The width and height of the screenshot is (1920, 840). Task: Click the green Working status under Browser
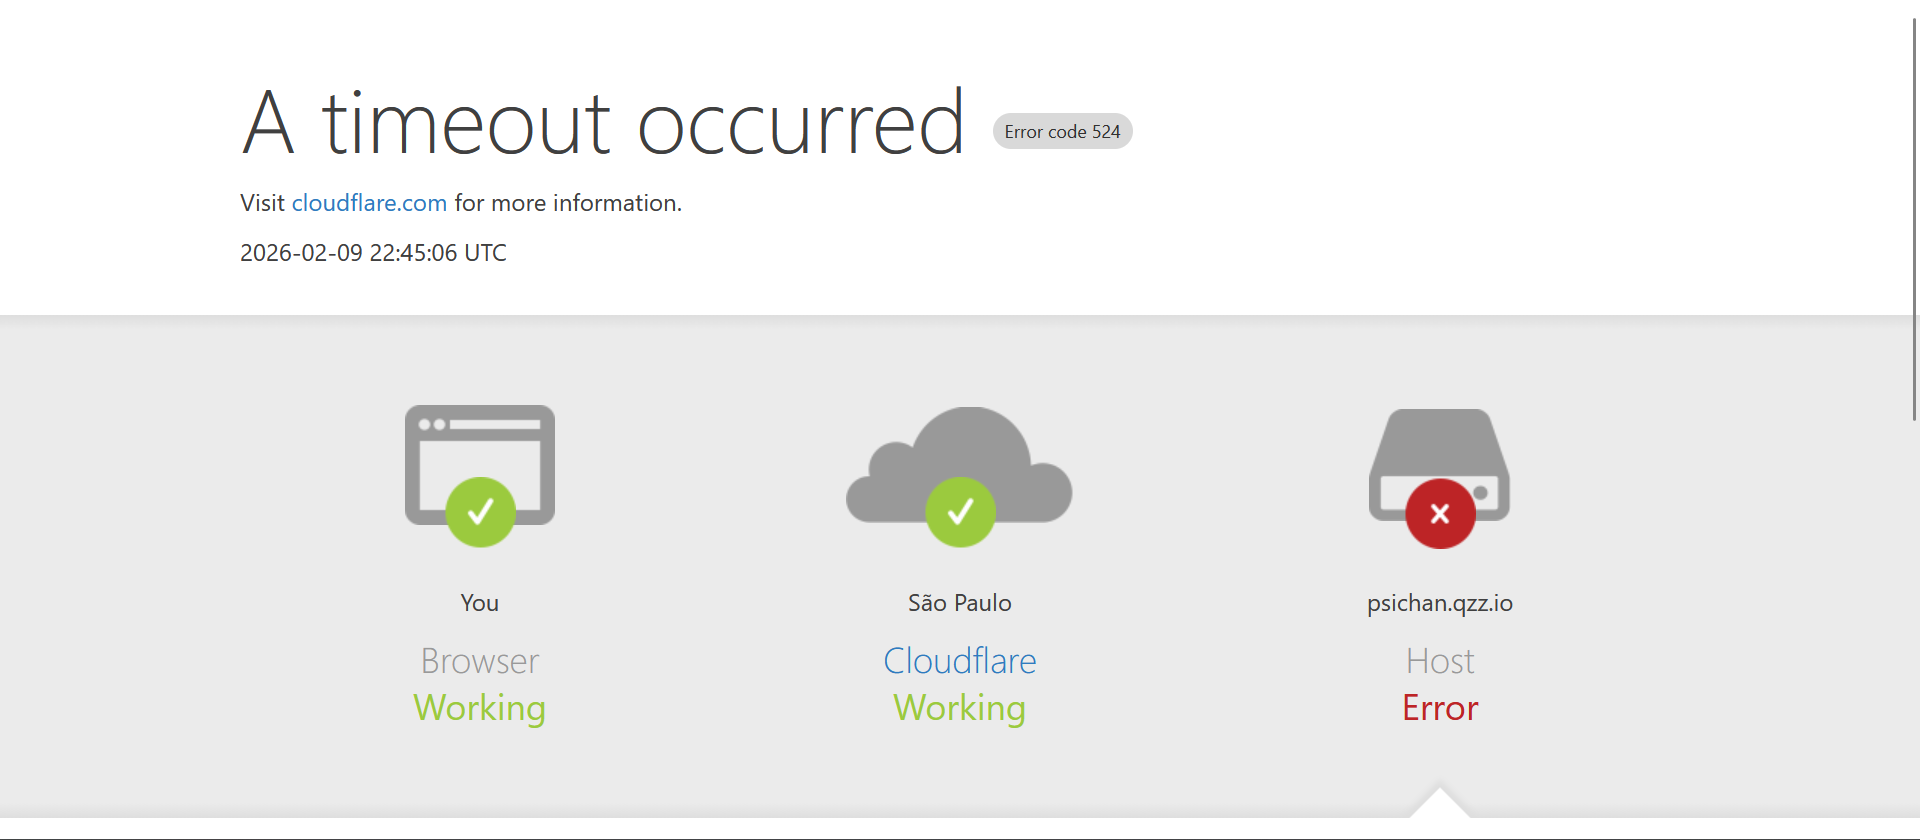(480, 708)
